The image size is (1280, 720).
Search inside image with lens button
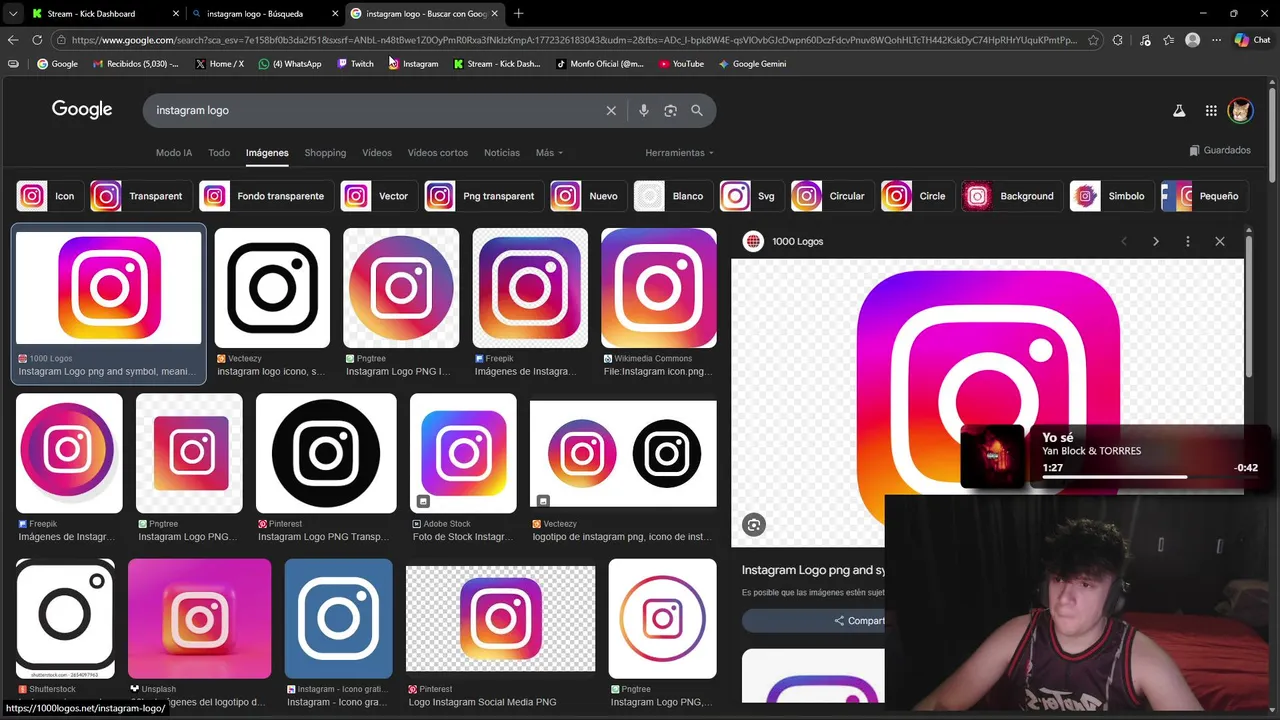click(x=754, y=525)
